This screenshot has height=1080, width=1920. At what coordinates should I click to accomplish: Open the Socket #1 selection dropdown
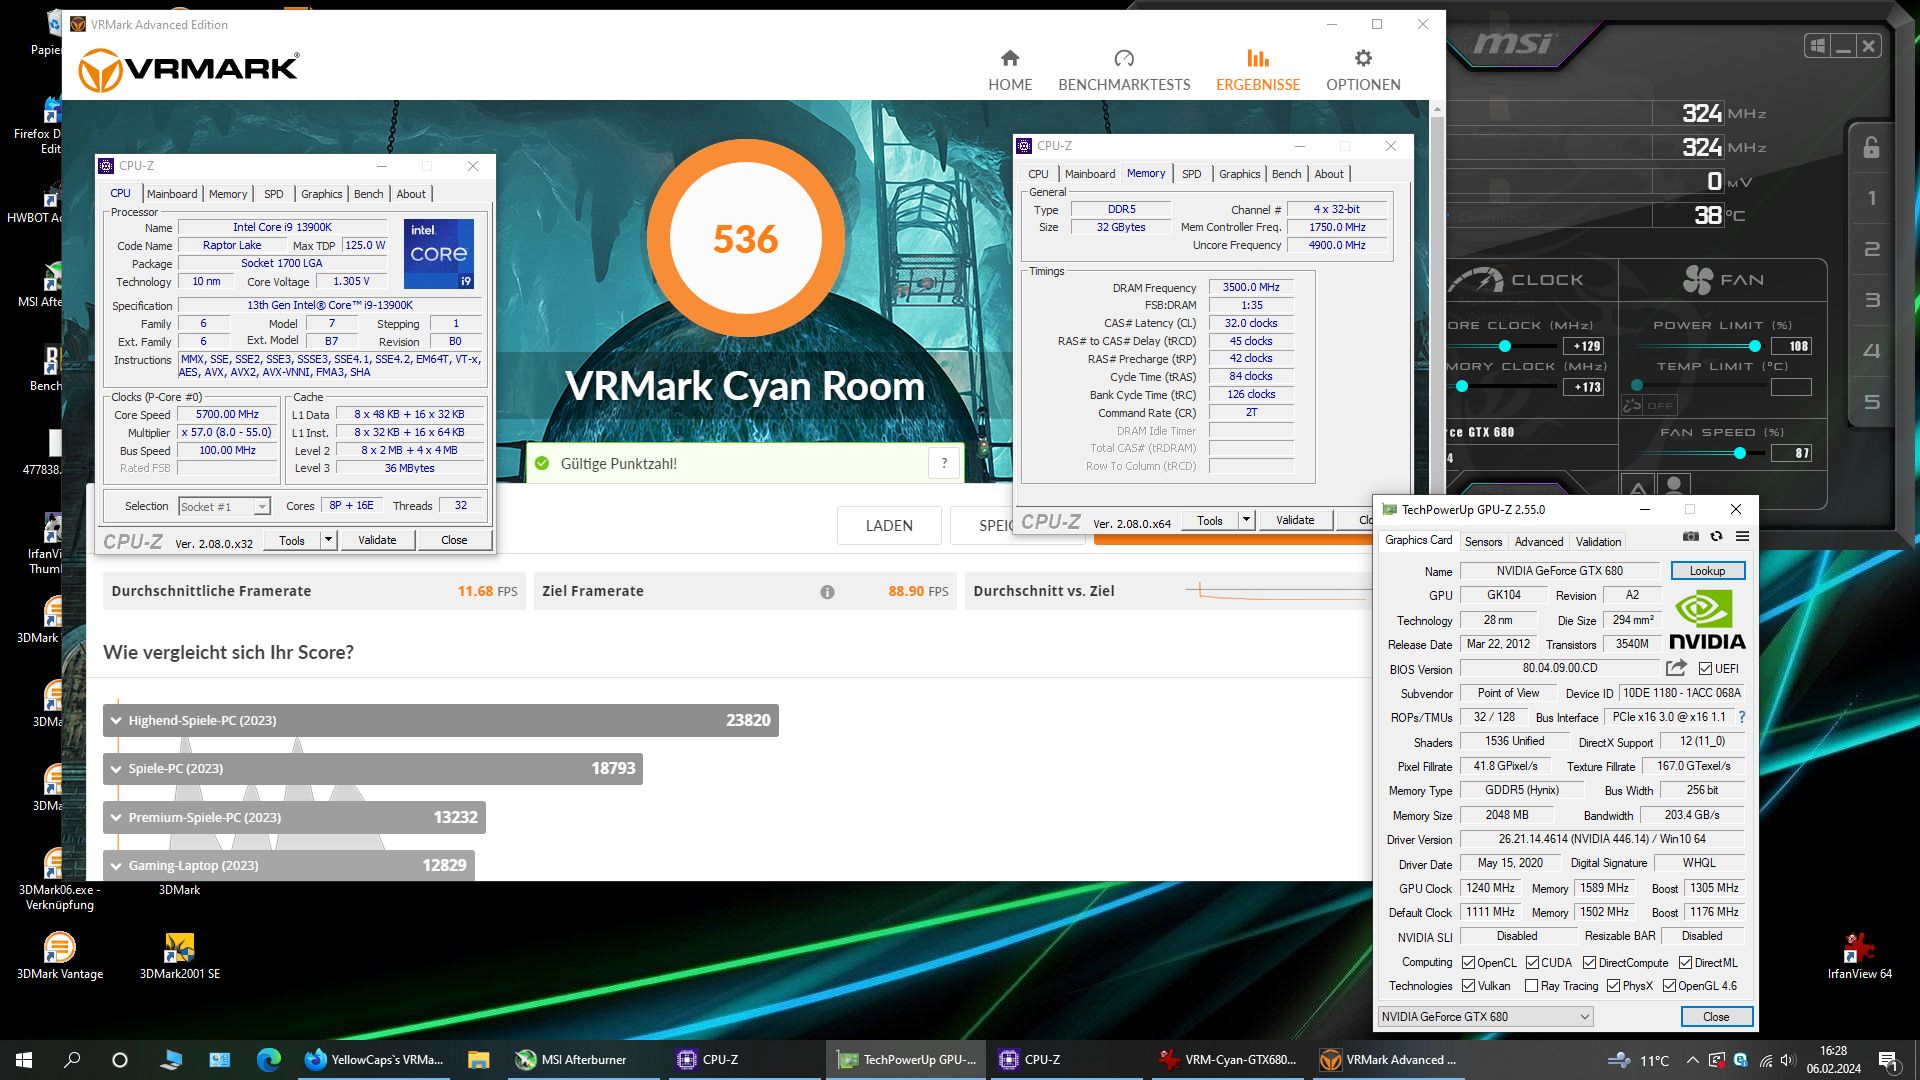pyautogui.click(x=225, y=507)
